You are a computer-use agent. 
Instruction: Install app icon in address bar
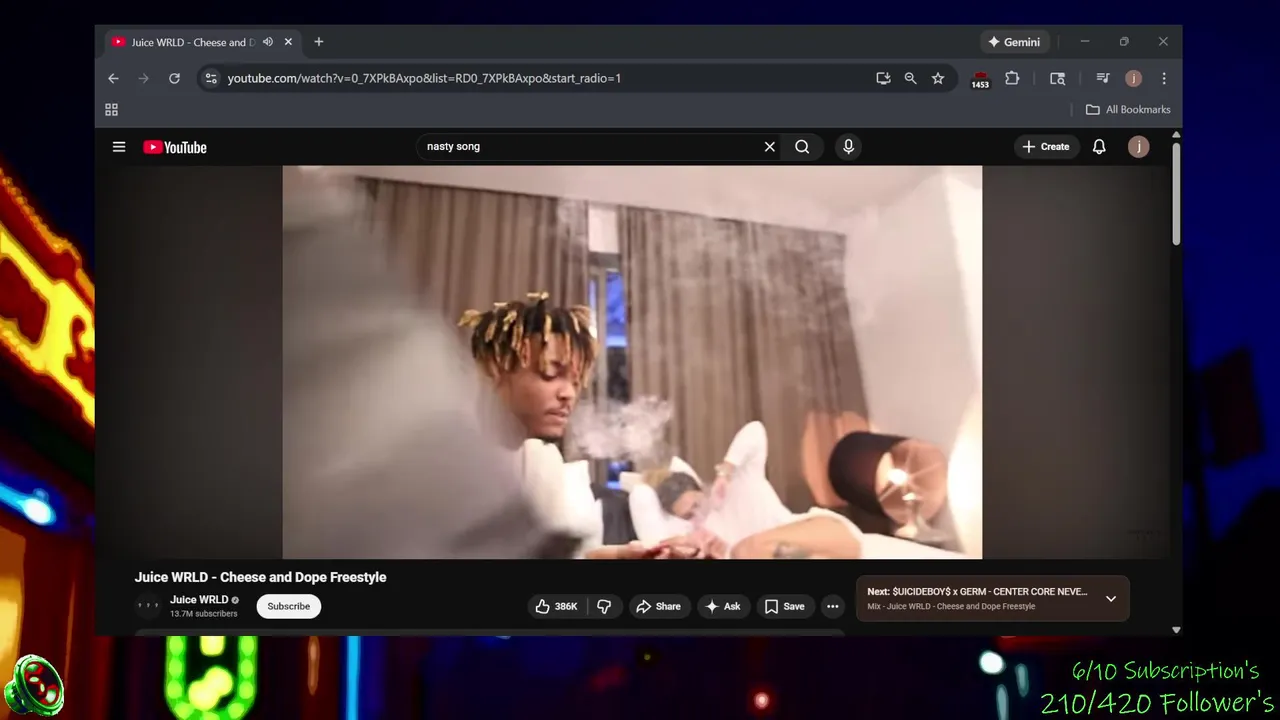click(883, 78)
